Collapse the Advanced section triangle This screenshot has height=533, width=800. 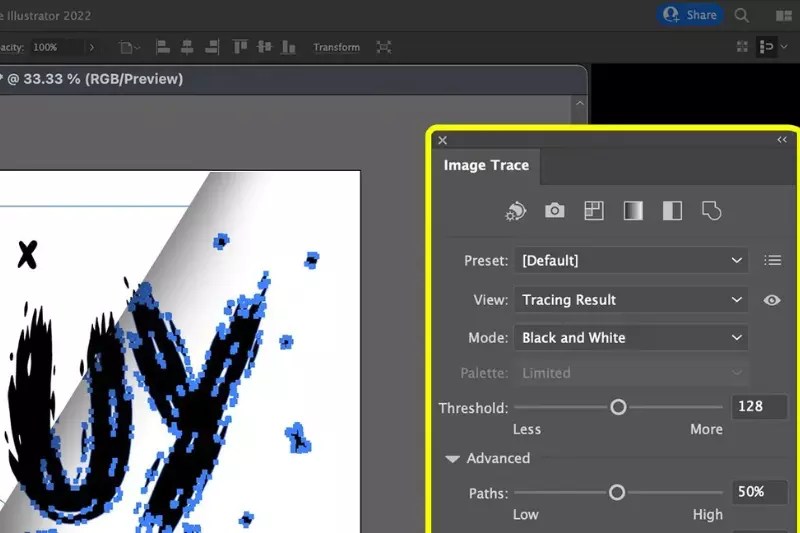pyautogui.click(x=452, y=459)
